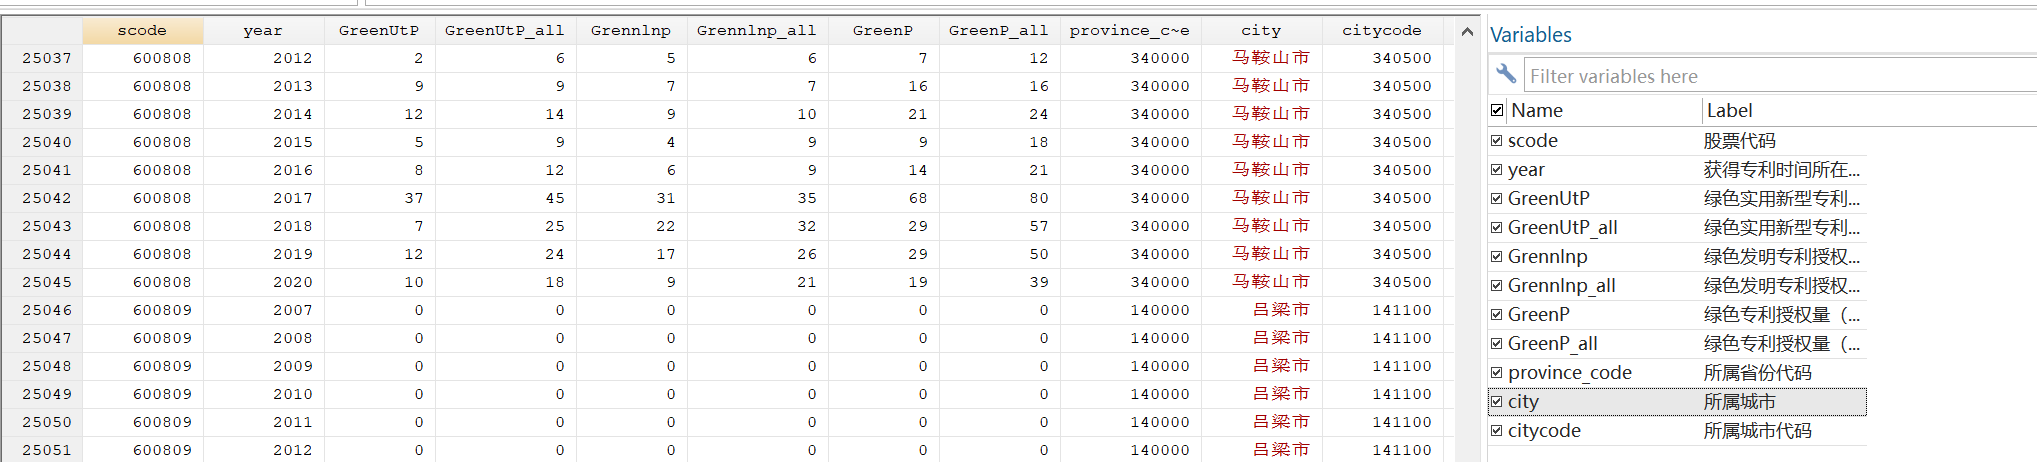Click the label 所属城市代码

click(x=1758, y=431)
